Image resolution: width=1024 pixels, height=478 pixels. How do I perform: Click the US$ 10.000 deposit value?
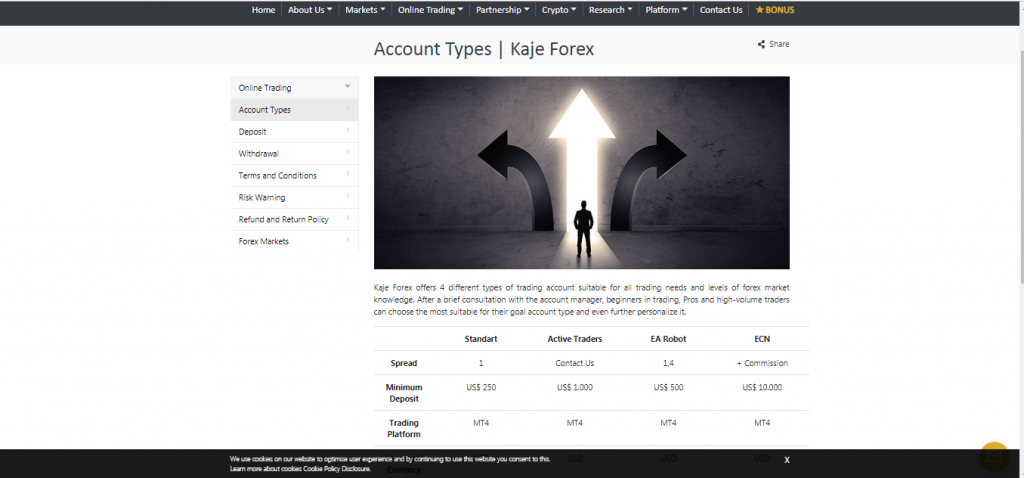762,387
